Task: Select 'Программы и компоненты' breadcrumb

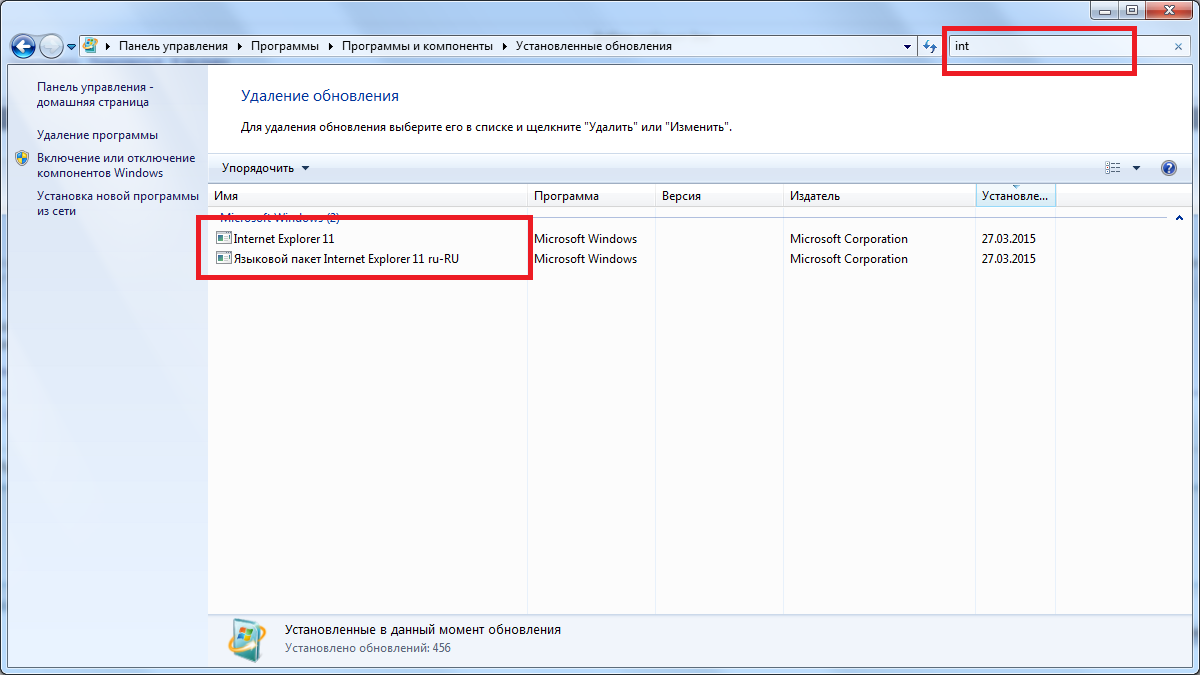Action: click(x=417, y=46)
